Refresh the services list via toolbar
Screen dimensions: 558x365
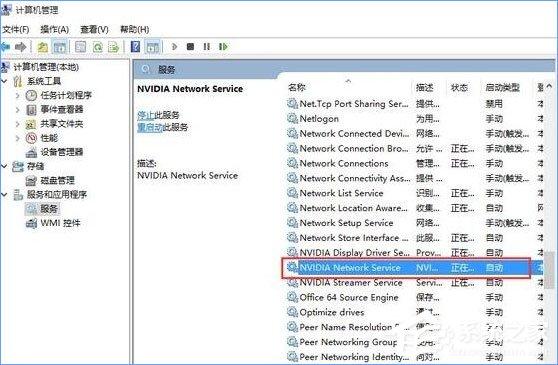pyautogui.click(x=98, y=47)
